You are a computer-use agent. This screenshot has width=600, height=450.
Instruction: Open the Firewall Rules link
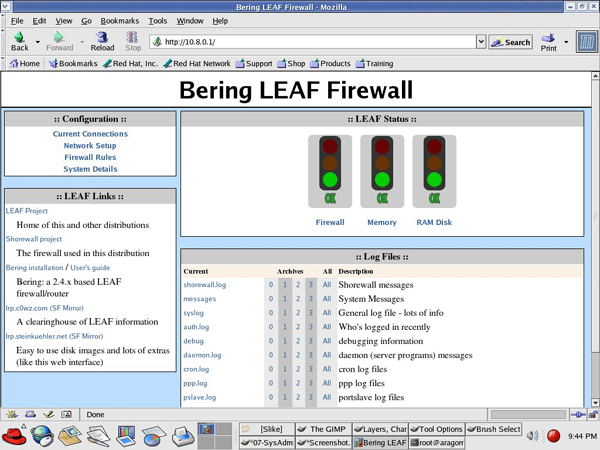pyautogui.click(x=90, y=157)
